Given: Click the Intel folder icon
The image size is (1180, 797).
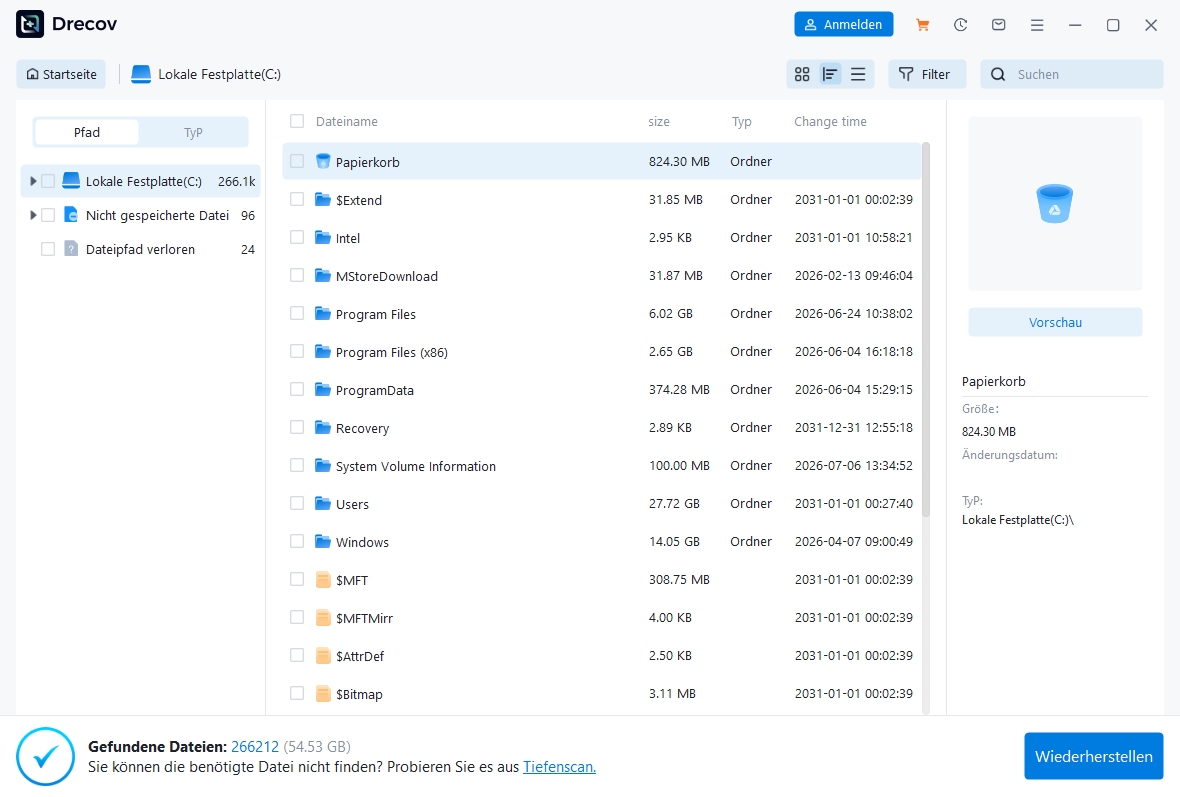Looking at the screenshot, I should click(x=323, y=237).
